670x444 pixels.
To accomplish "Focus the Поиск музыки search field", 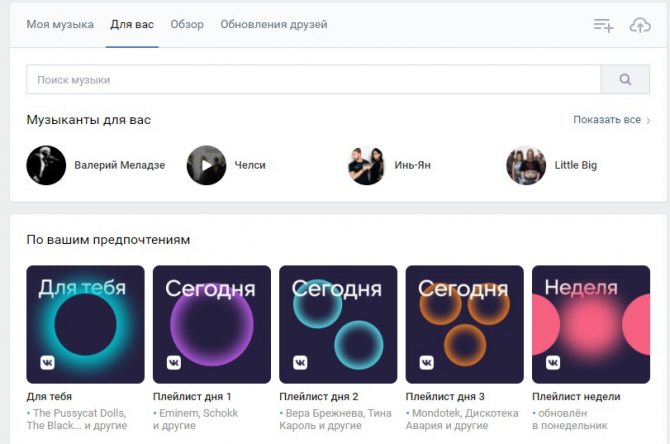I will pyautogui.click(x=314, y=79).
